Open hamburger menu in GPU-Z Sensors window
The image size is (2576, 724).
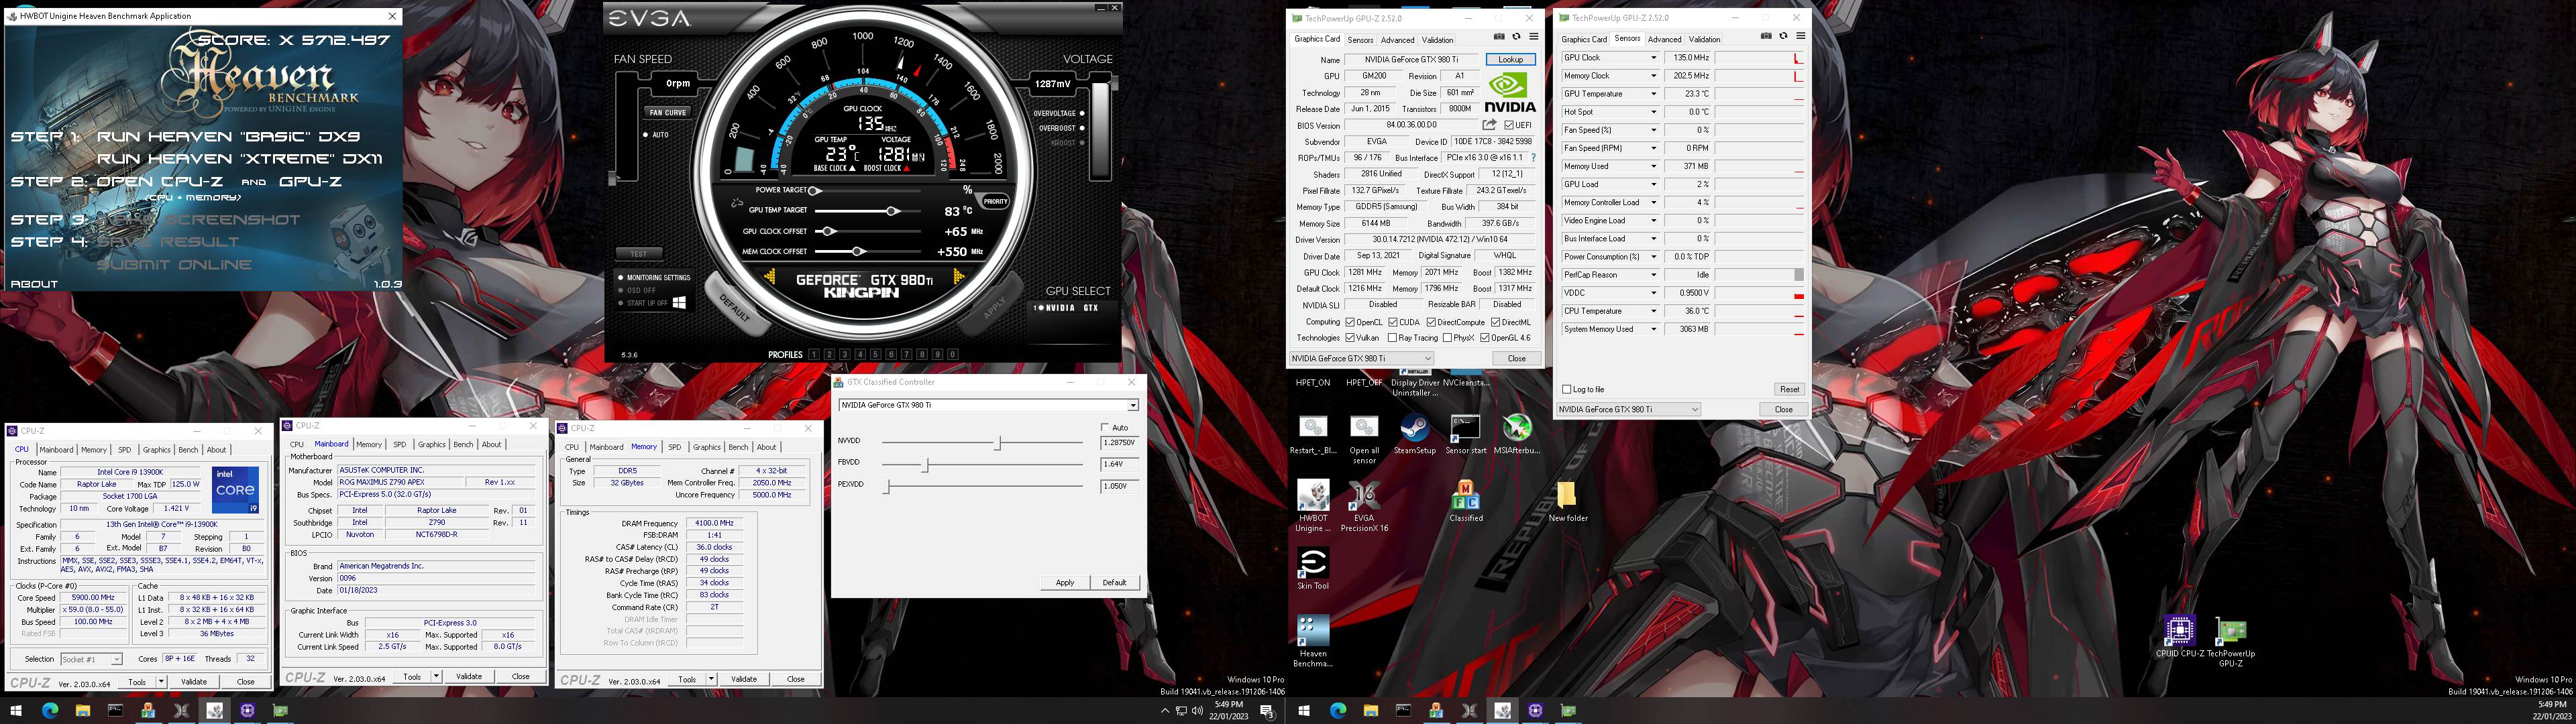(x=1801, y=36)
